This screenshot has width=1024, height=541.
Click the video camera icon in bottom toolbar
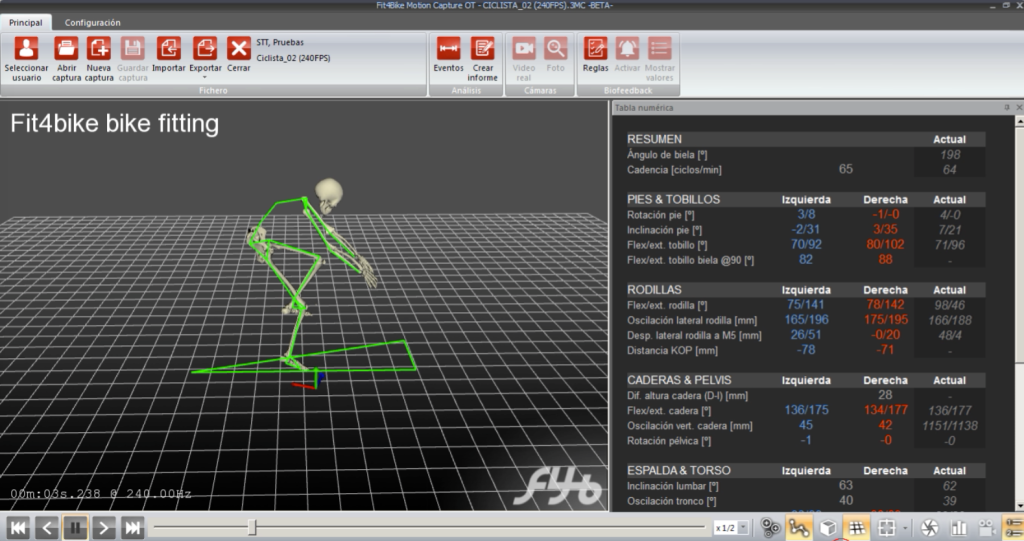click(x=987, y=528)
